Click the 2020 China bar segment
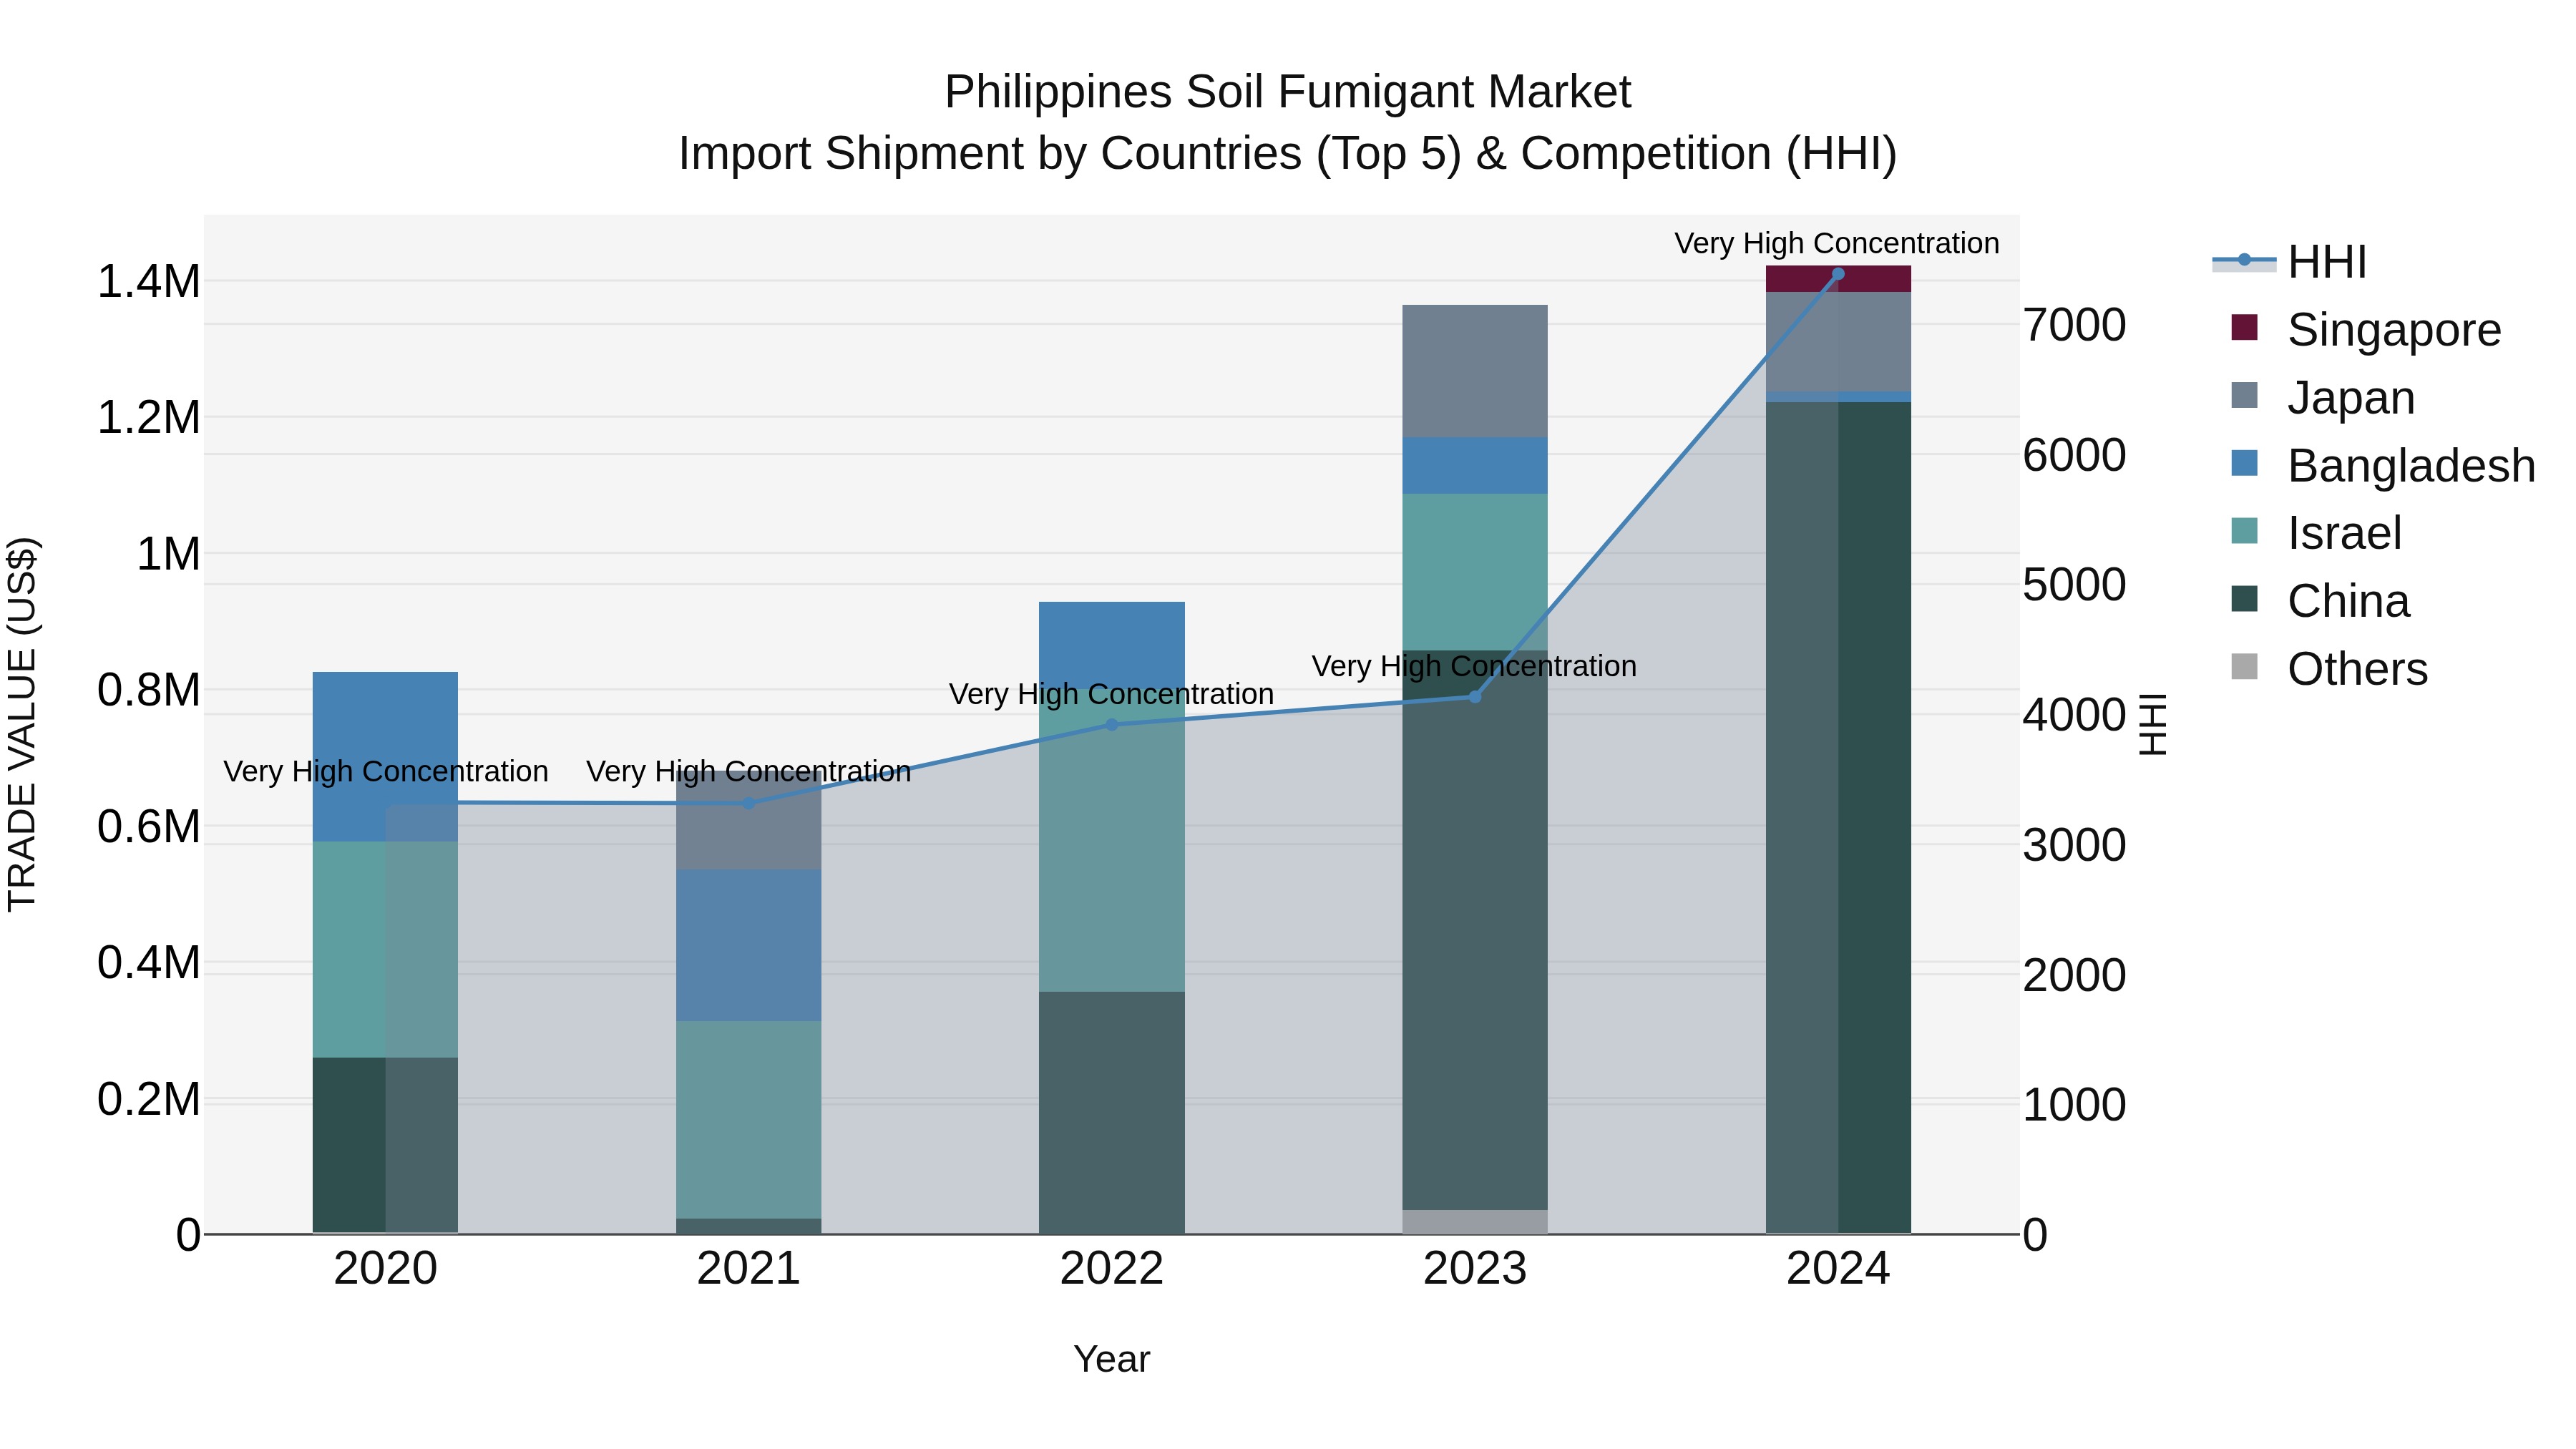This screenshot has height=1449, width=2576. [385, 1145]
